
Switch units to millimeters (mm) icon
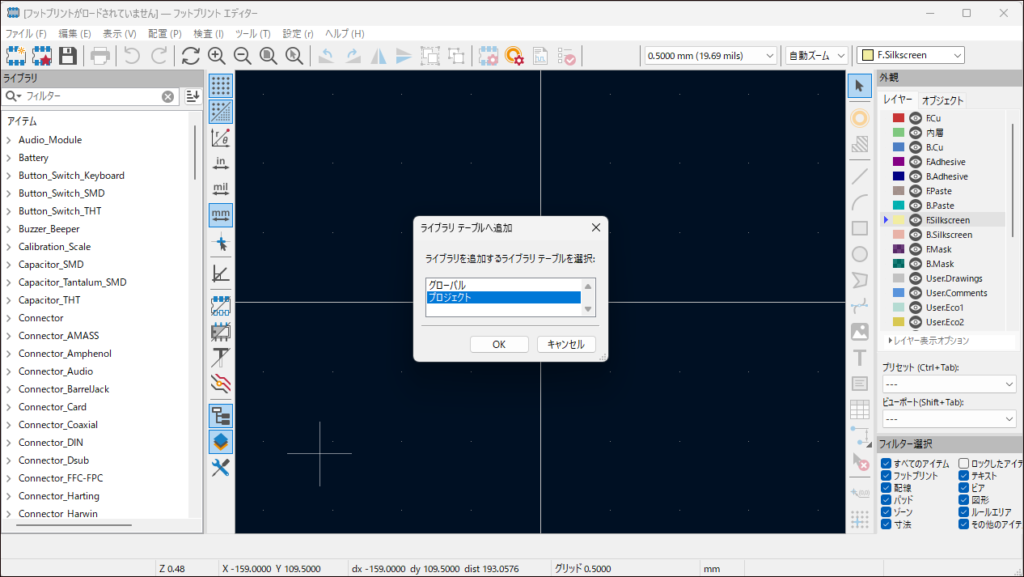point(221,214)
